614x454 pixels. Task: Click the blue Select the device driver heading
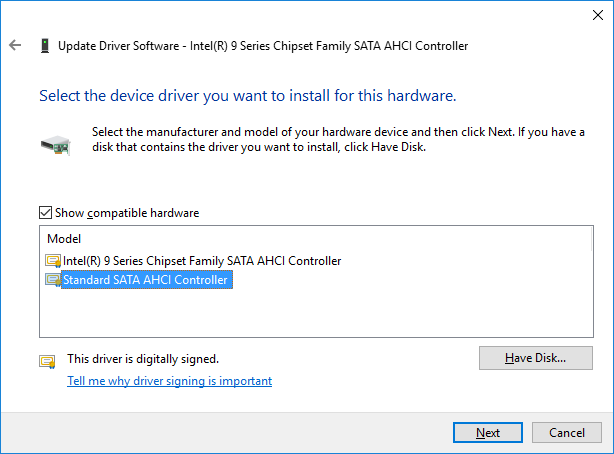point(247,96)
